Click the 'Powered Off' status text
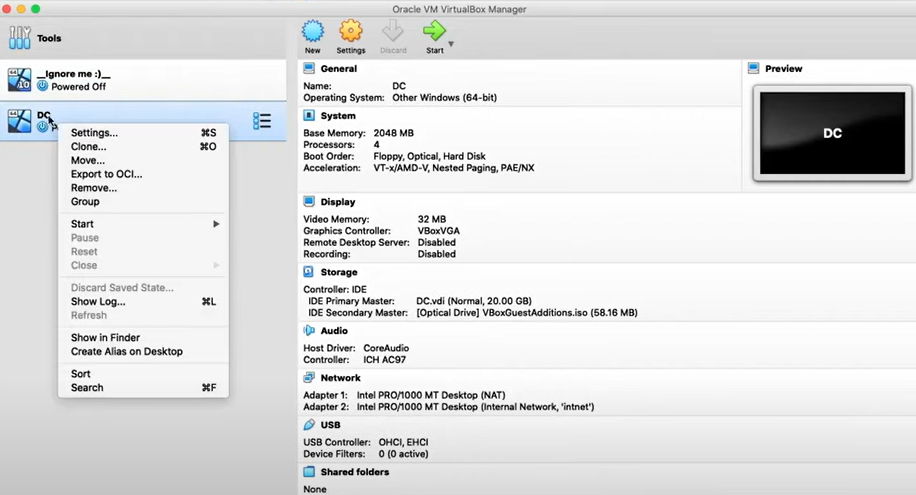The image size is (916, 495). pyautogui.click(x=78, y=86)
